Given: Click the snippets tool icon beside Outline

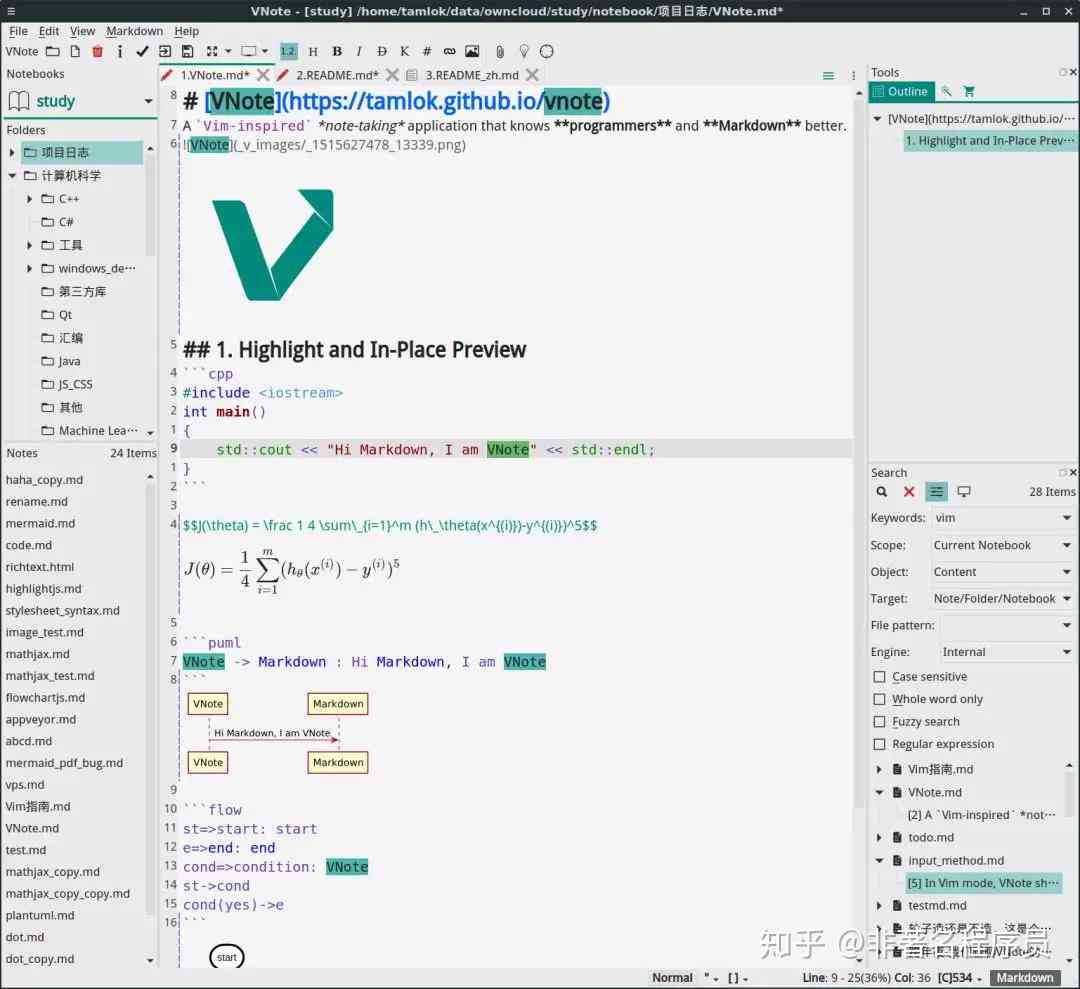Looking at the screenshot, I should coord(946,91).
